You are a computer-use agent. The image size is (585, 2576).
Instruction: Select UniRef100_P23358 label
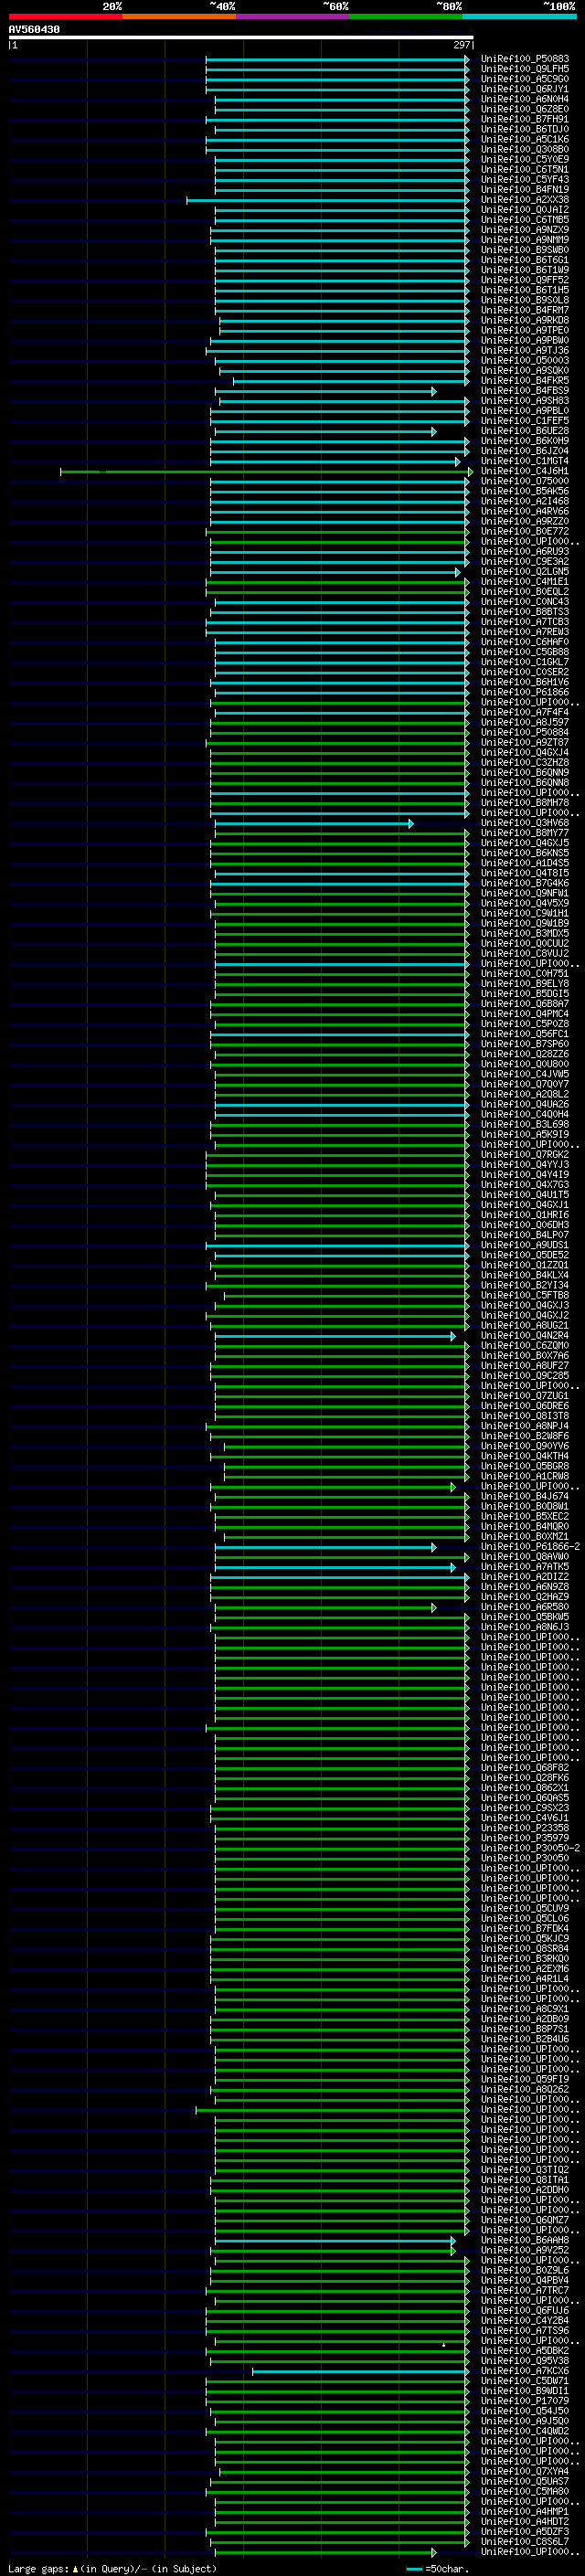tap(525, 1828)
